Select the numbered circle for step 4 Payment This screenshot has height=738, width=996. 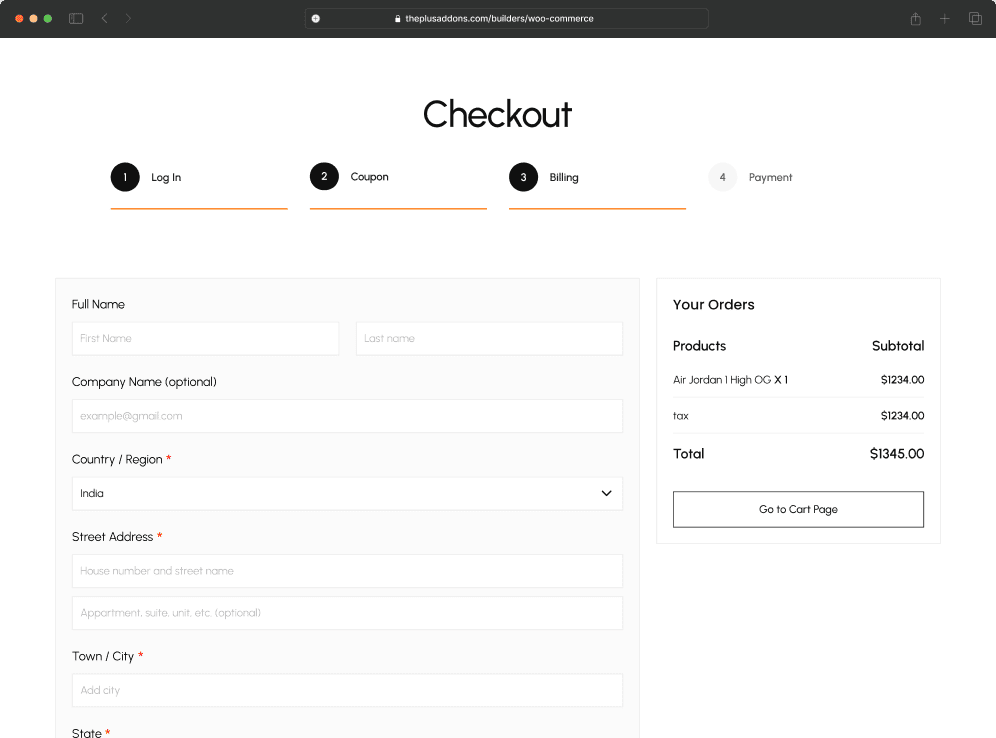tap(722, 177)
